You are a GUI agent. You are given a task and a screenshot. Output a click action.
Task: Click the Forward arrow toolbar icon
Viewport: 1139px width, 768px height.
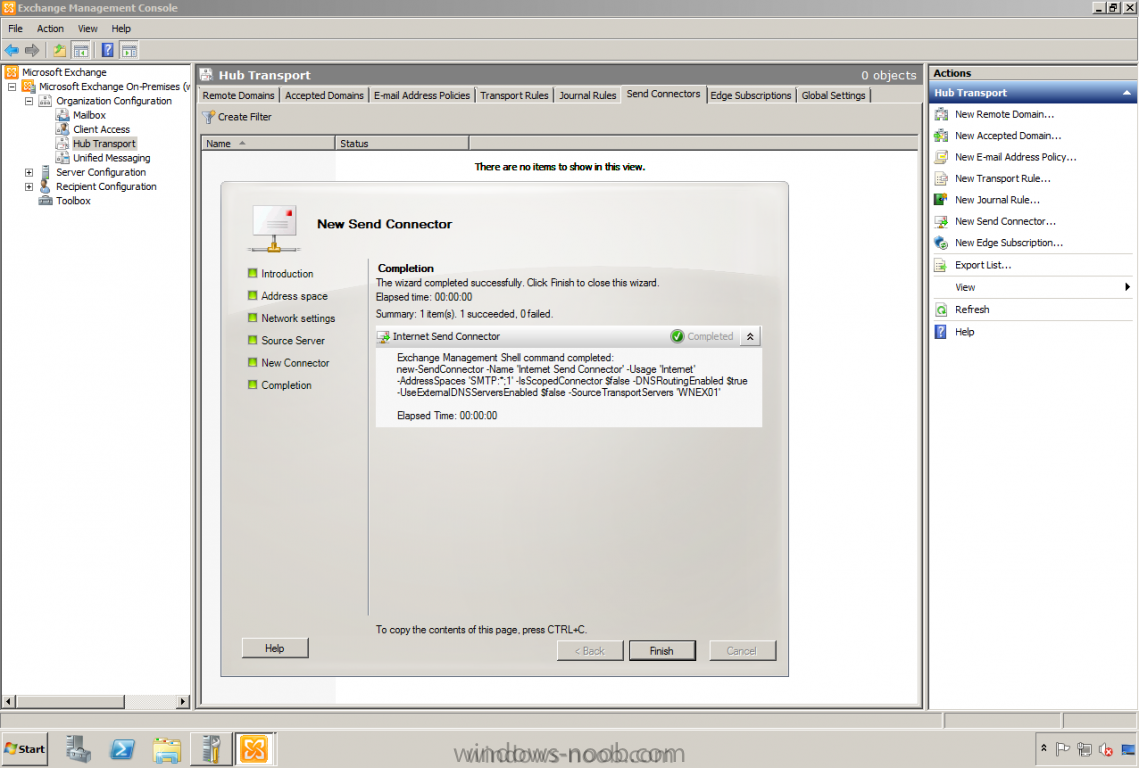[32, 50]
